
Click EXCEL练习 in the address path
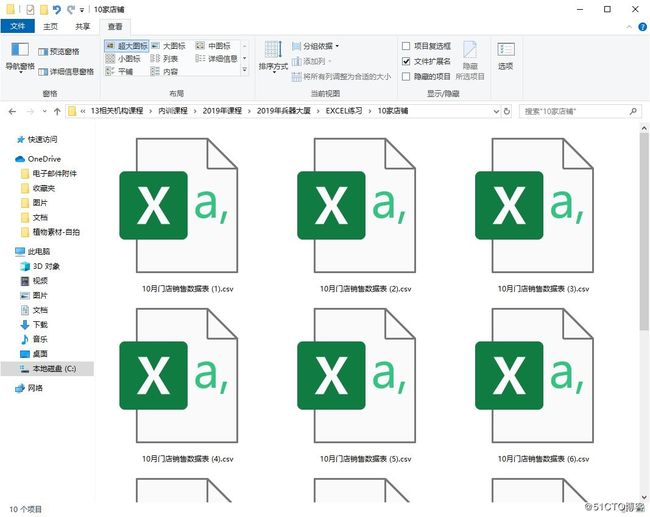(344, 111)
